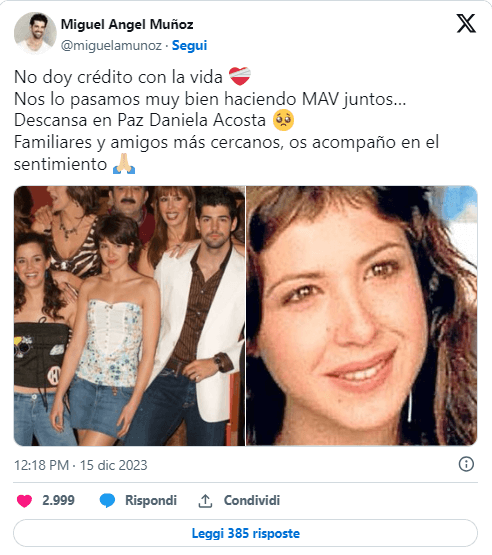
Task: Click the pleading face emoji
Action: pos(284,120)
